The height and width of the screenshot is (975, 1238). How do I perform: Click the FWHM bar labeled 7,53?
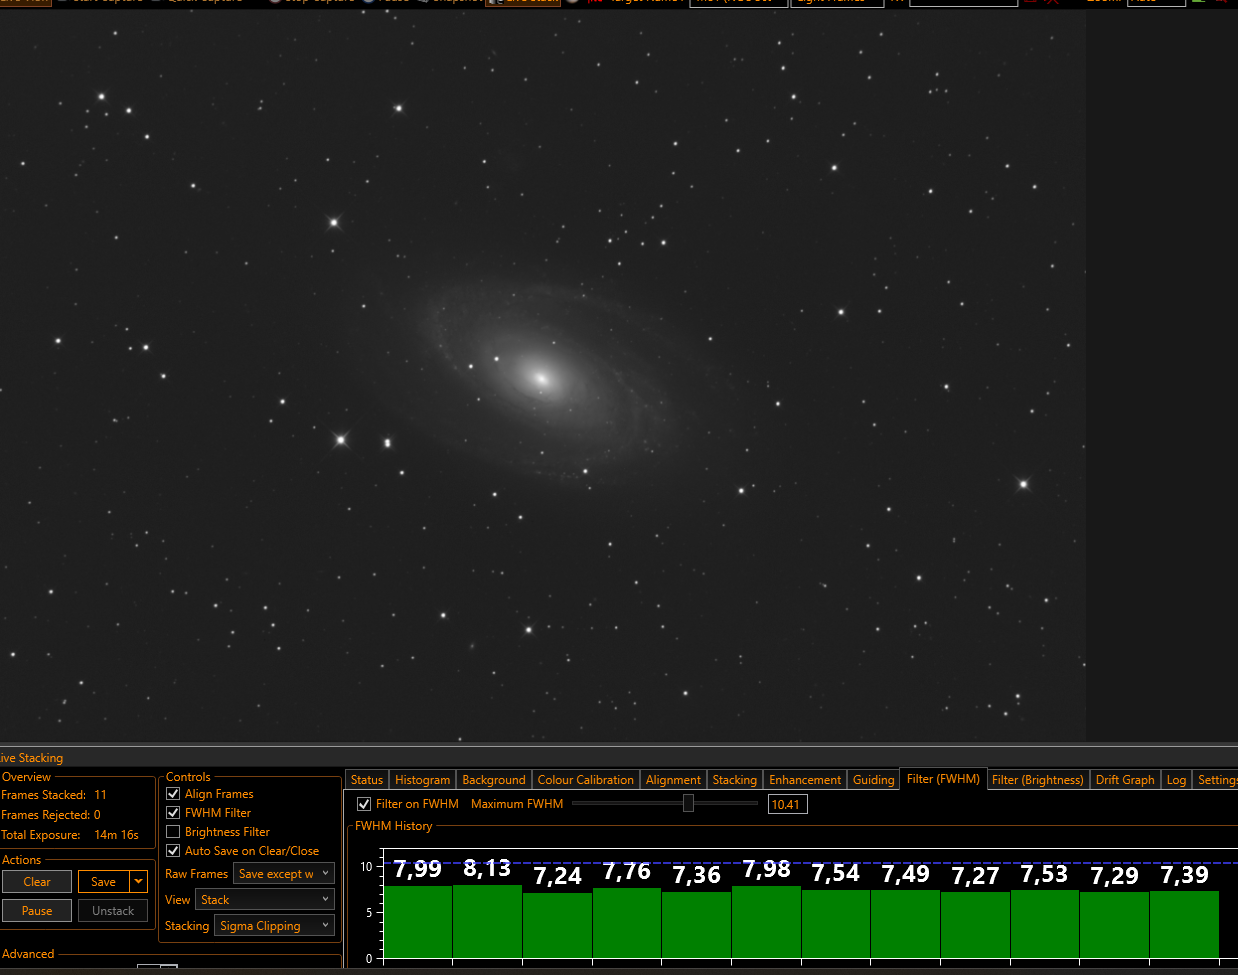click(x=1045, y=923)
